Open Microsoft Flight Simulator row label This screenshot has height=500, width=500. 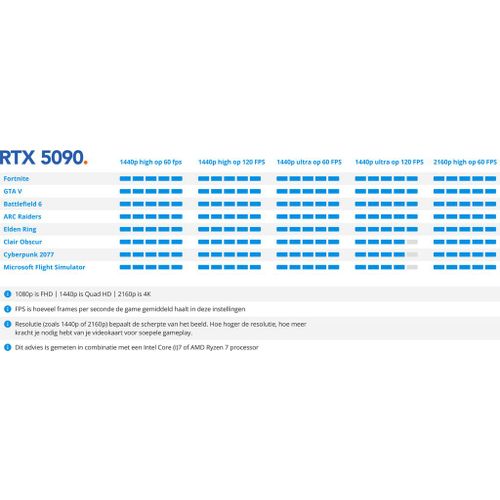pyautogui.click(x=44, y=267)
